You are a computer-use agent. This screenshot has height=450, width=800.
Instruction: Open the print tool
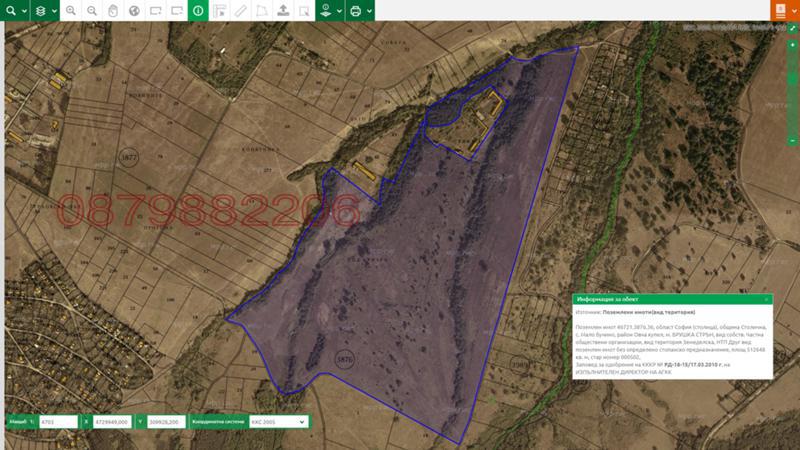coord(355,11)
